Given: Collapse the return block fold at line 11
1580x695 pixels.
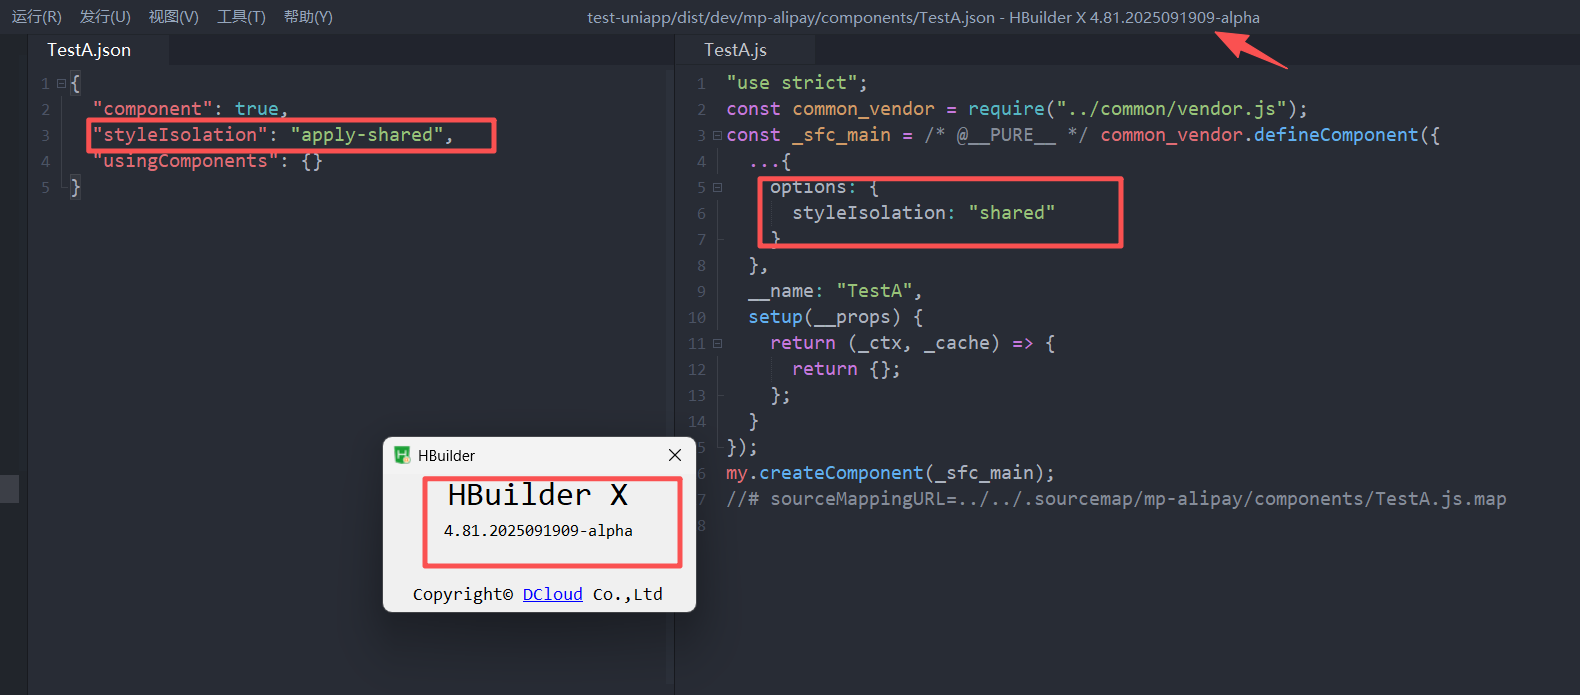Looking at the screenshot, I should tap(717, 344).
